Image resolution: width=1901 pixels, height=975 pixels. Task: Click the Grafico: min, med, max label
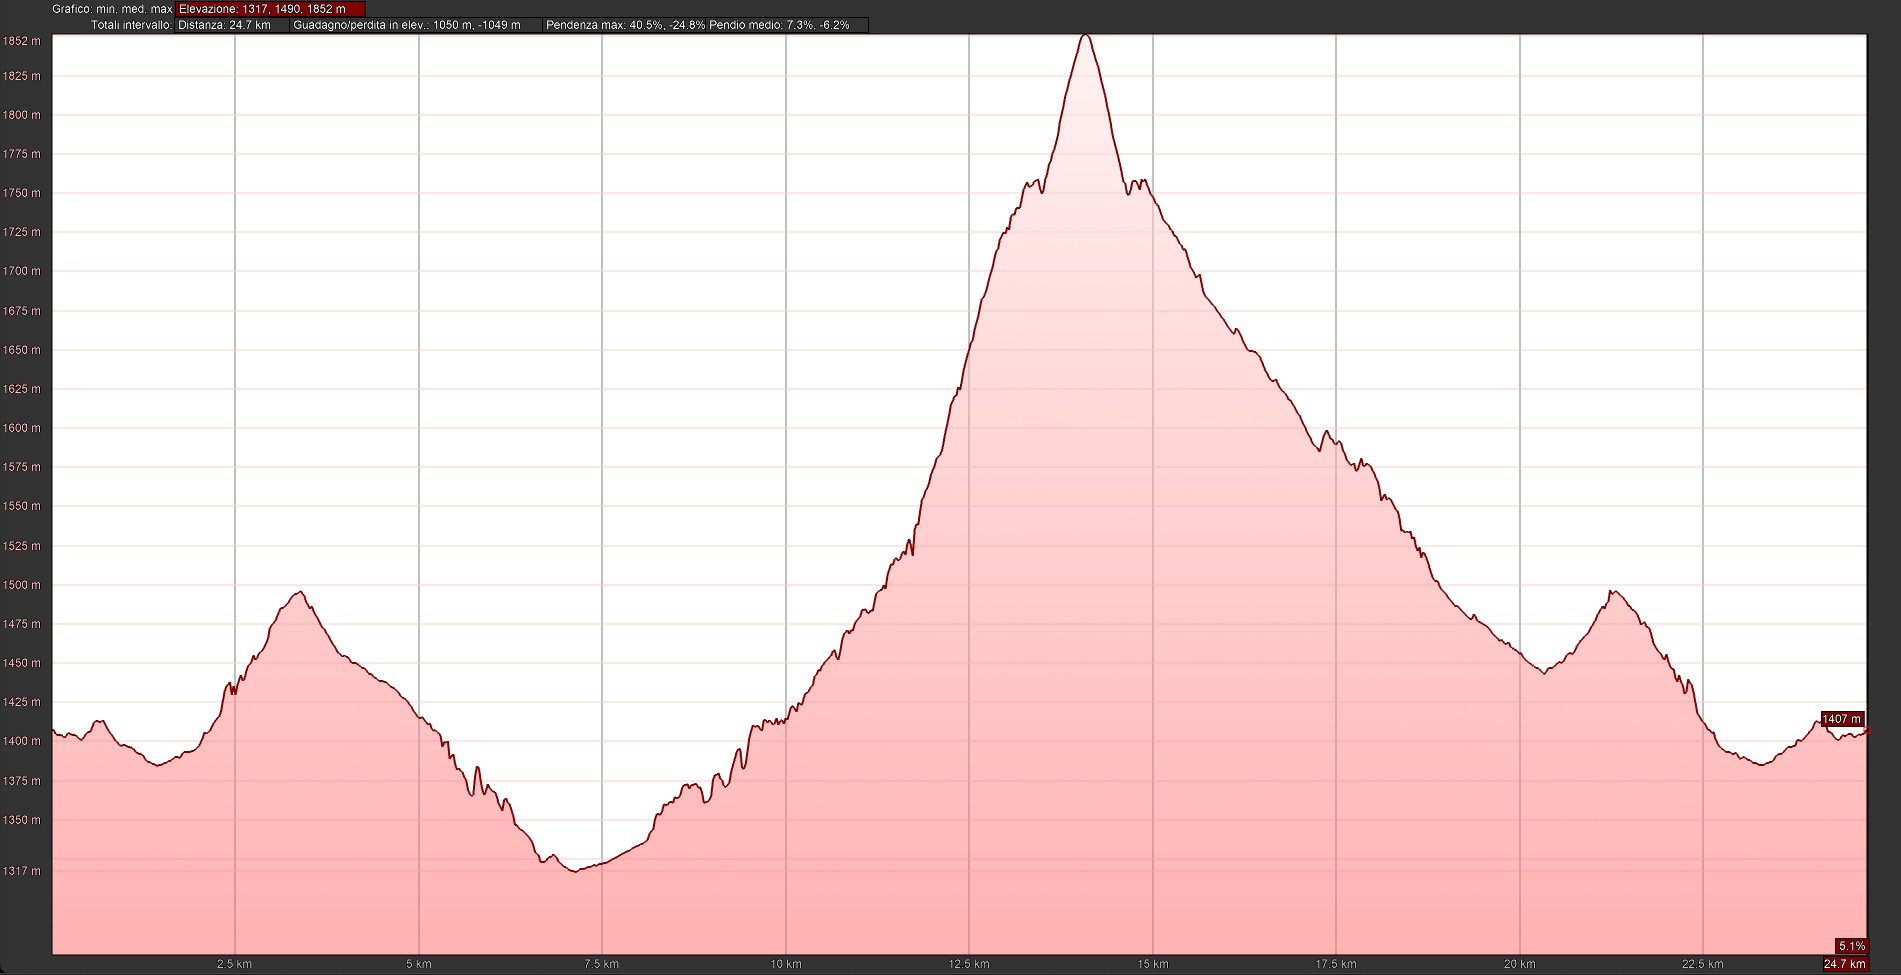112,9
